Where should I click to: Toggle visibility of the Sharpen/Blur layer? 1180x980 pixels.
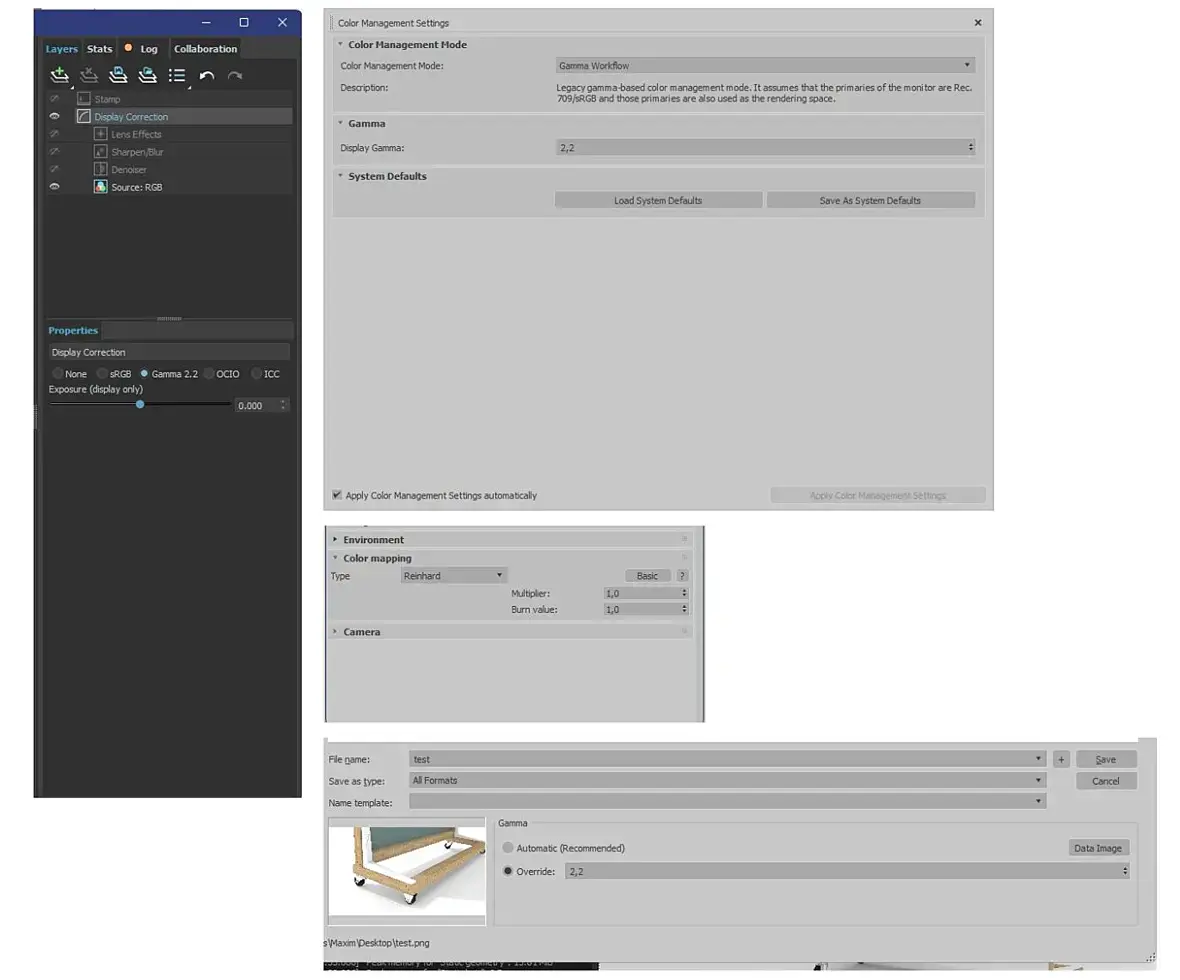click(54, 151)
